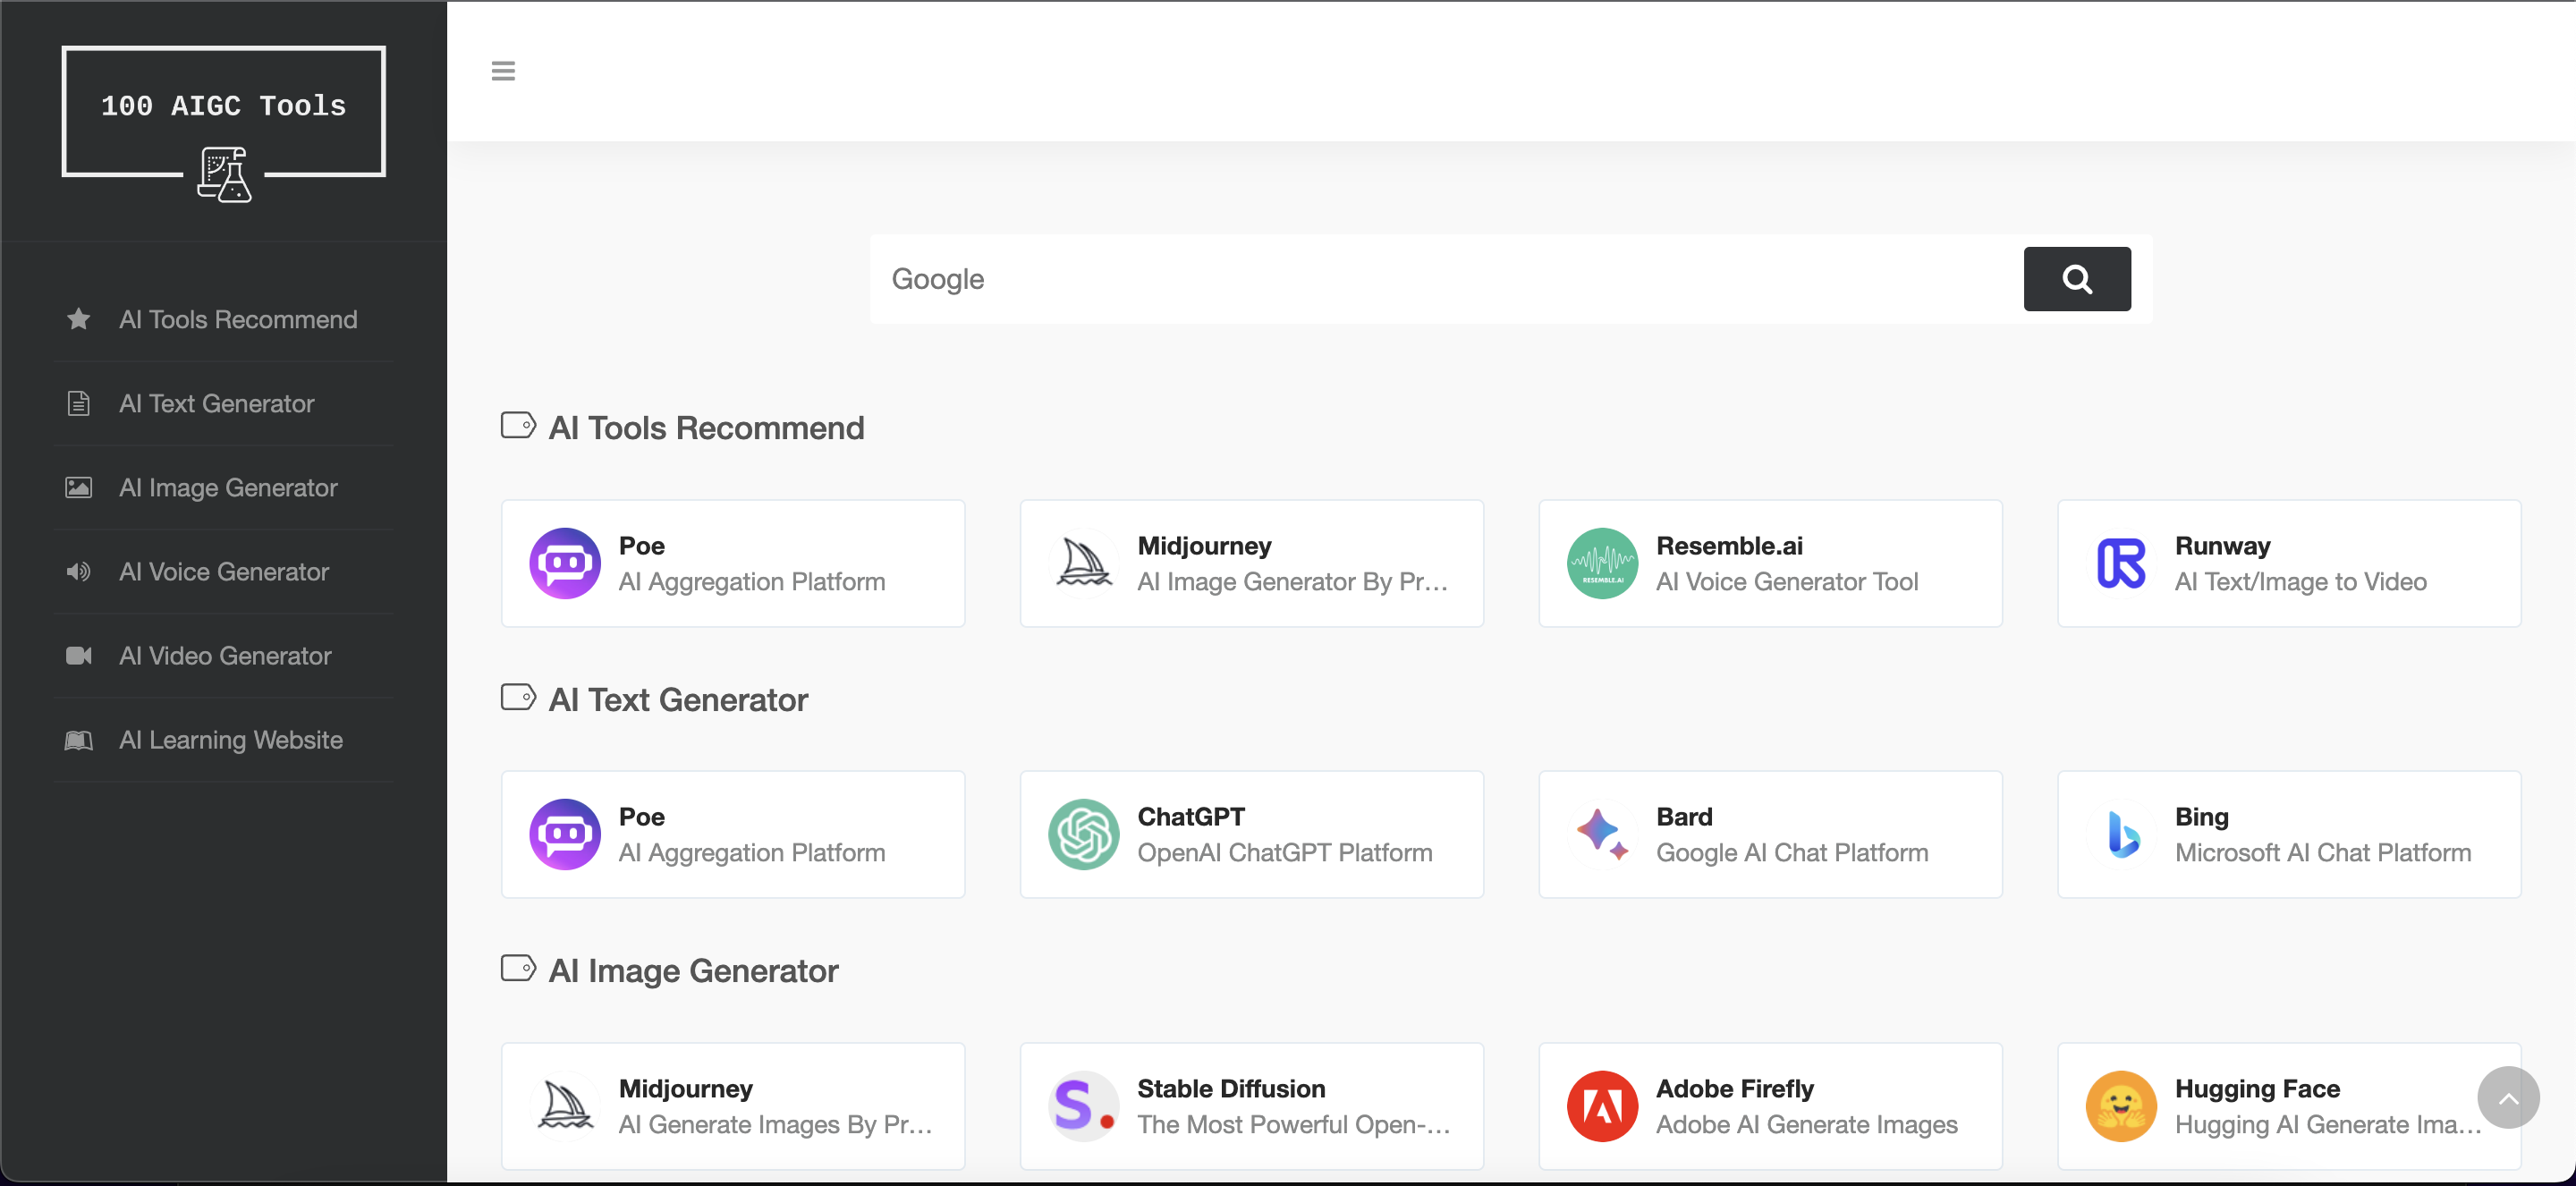Click the Resemble.ai waveform icon
This screenshot has height=1186, width=2576.
coord(1602,563)
